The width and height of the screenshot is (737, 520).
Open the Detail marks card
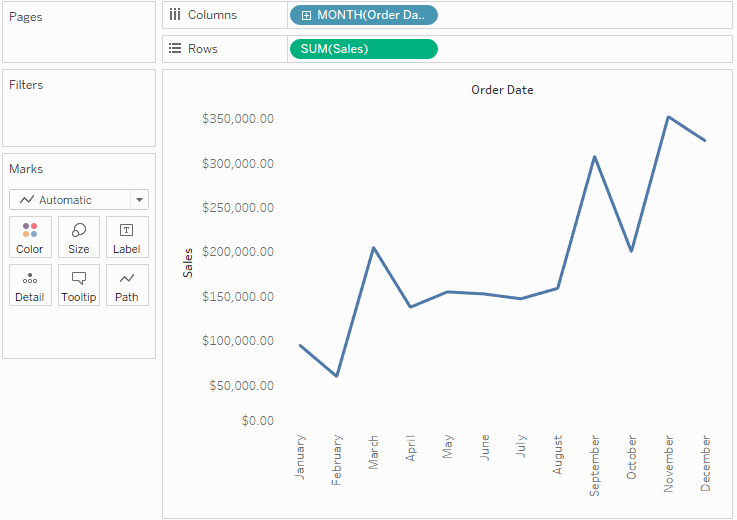[x=30, y=285]
